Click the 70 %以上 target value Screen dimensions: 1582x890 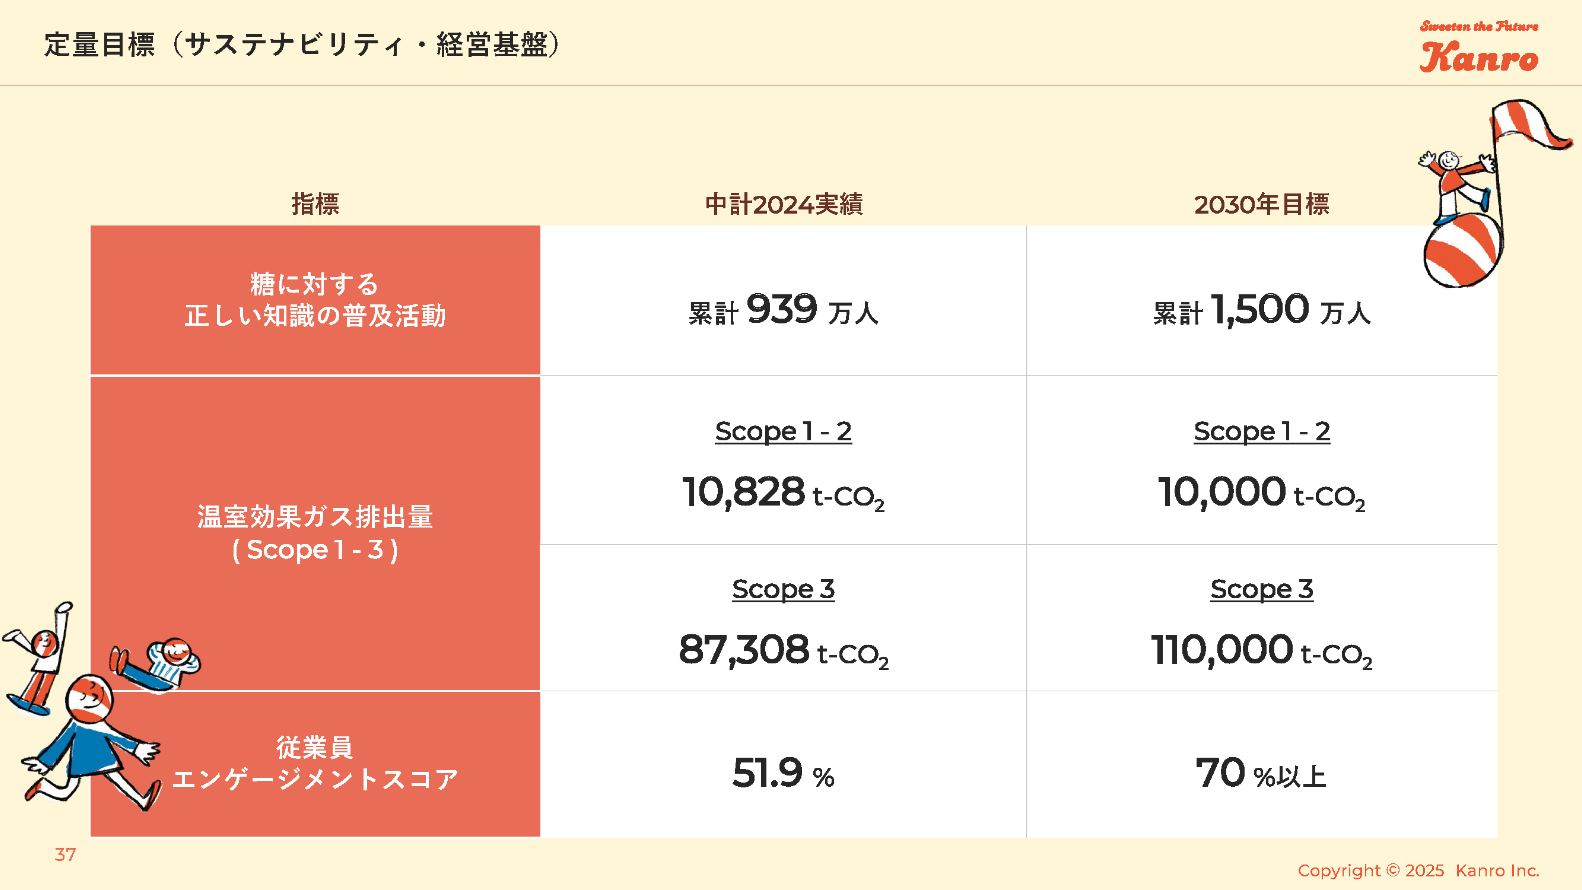[1261, 773]
